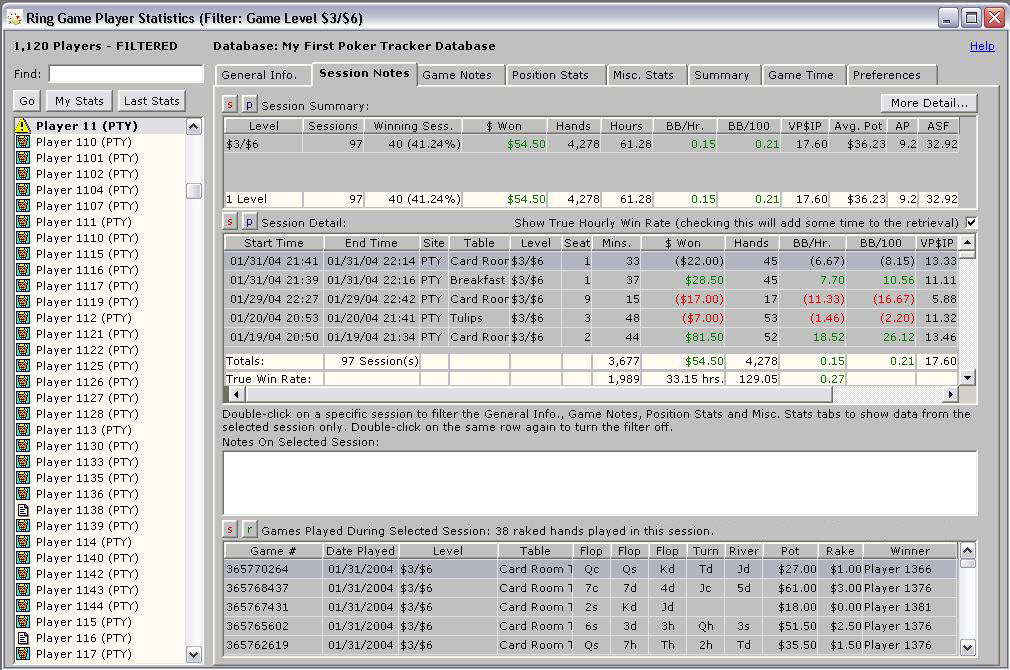
Task: Click the 's' icon beside Games Played
Action: pos(229,530)
